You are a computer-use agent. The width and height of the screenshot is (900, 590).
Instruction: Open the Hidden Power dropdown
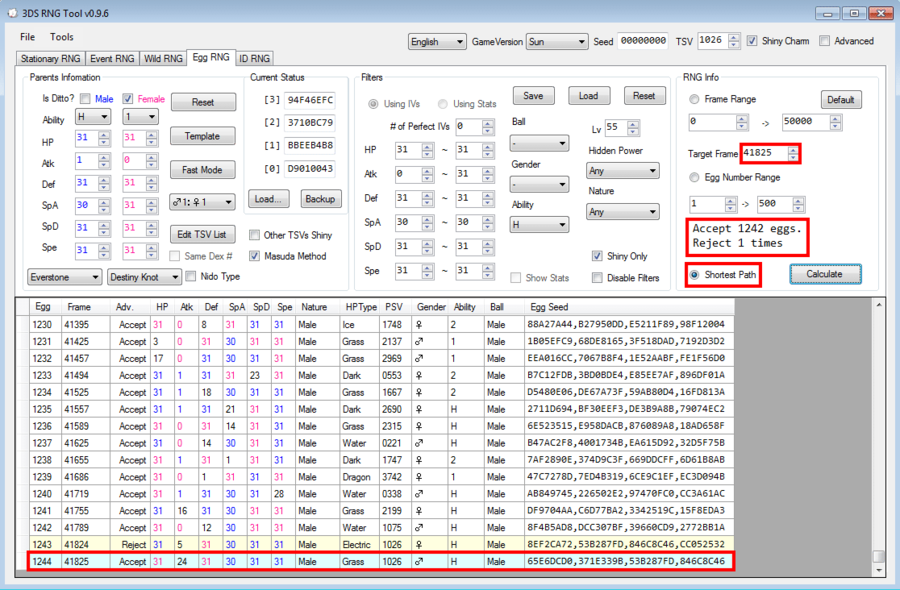tap(623, 170)
